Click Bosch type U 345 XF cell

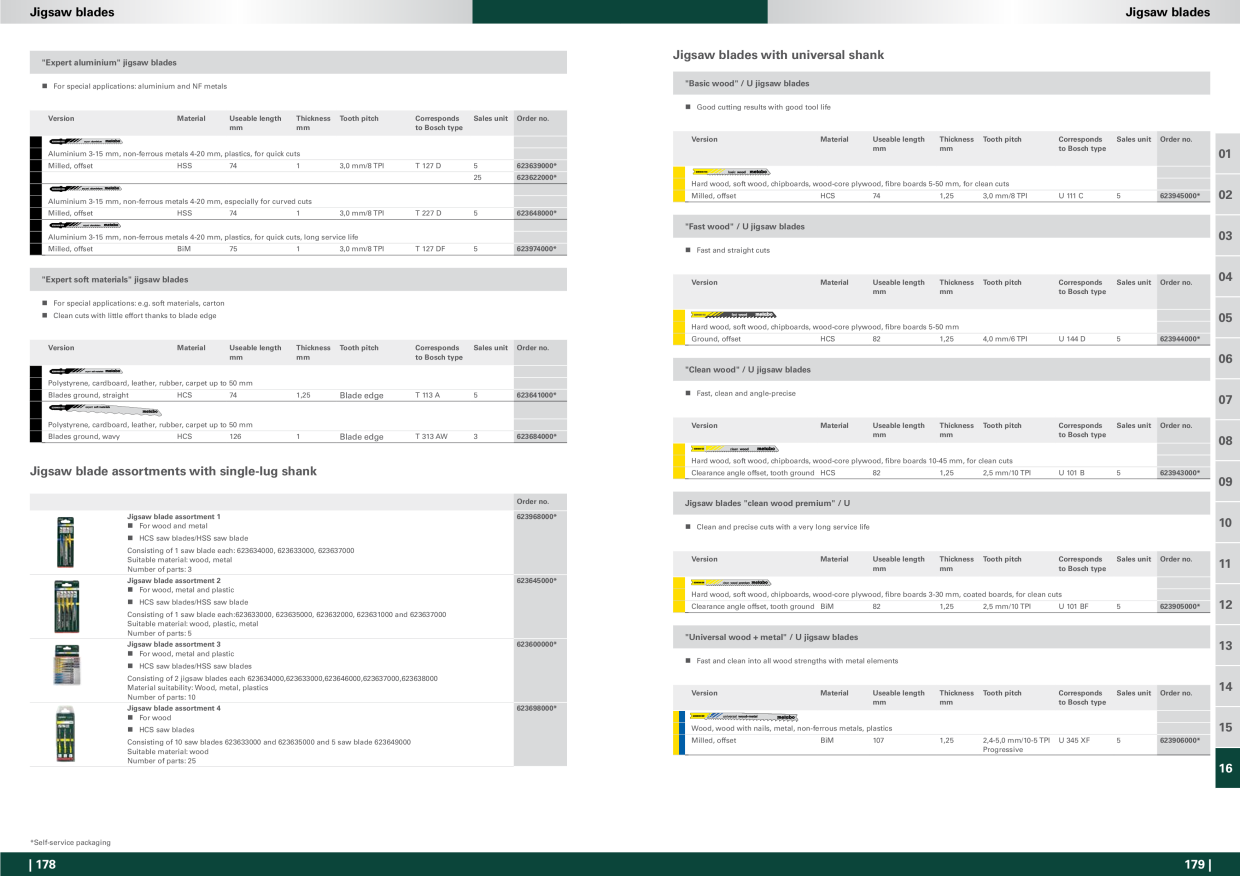click(x=1074, y=741)
